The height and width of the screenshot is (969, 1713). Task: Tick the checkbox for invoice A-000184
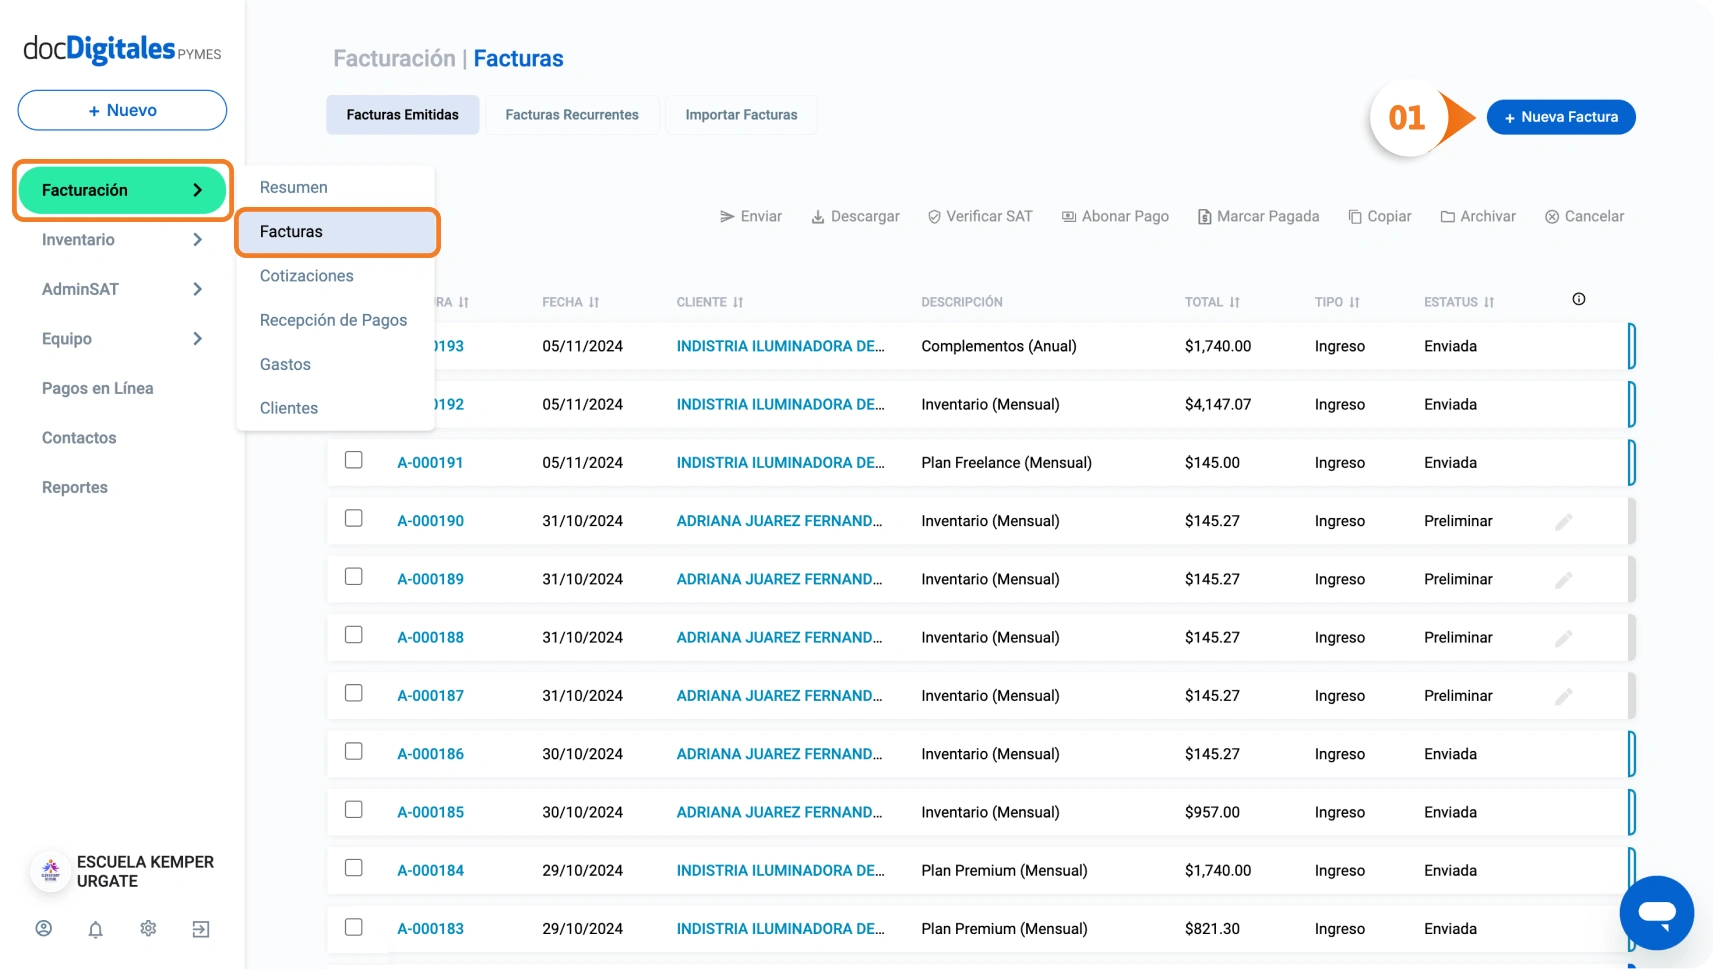tap(354, 868)
